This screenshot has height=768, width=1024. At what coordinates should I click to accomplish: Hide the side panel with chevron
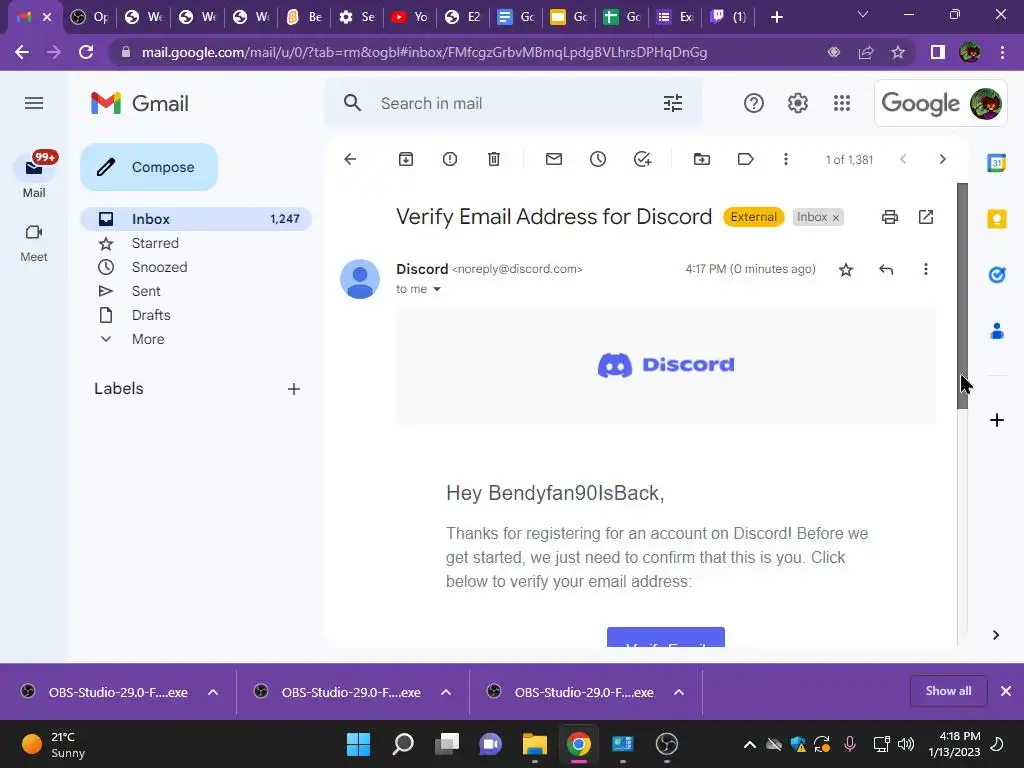coord(995,635)
